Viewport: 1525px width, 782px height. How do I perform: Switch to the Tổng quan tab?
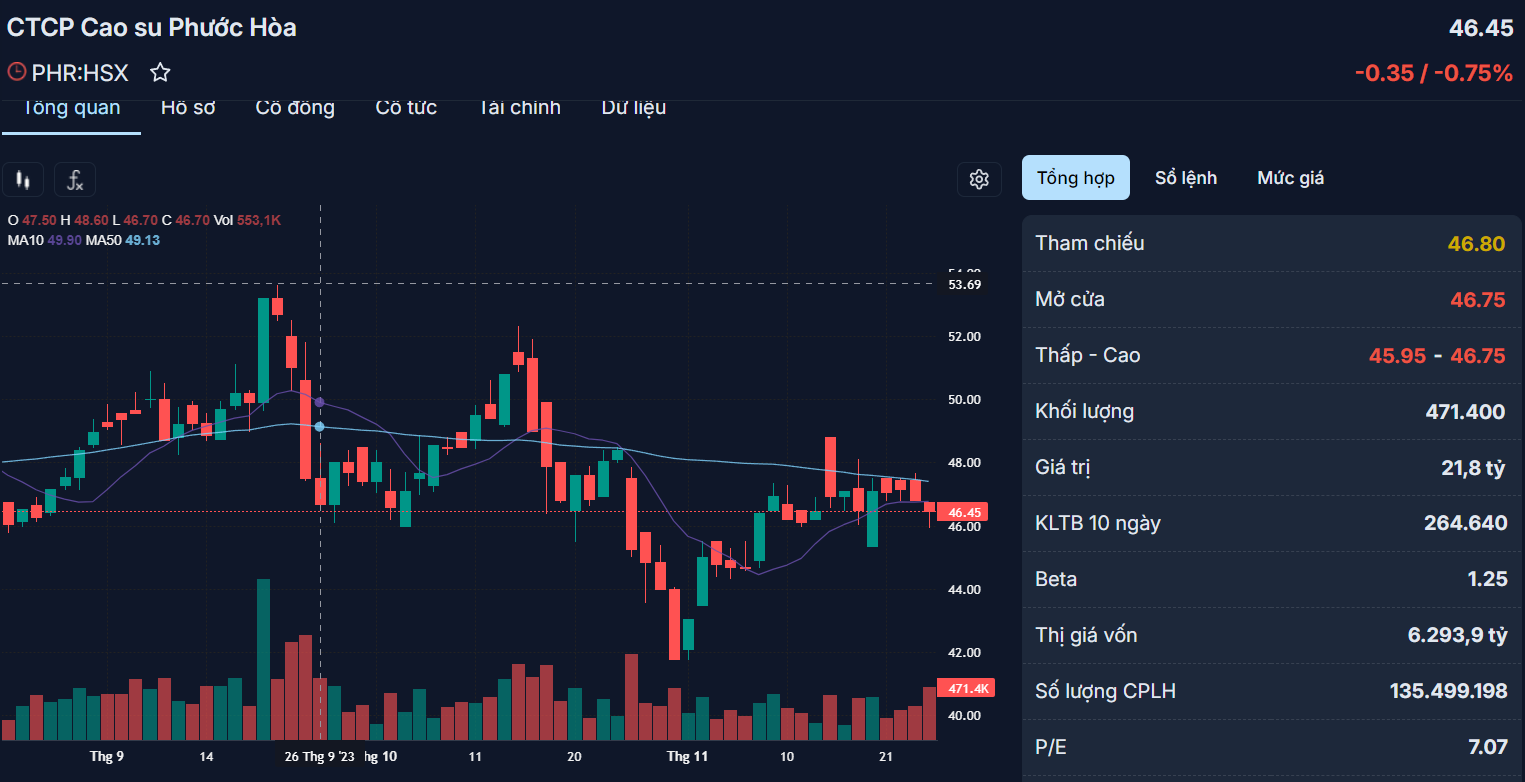click(x=71, y=108)
